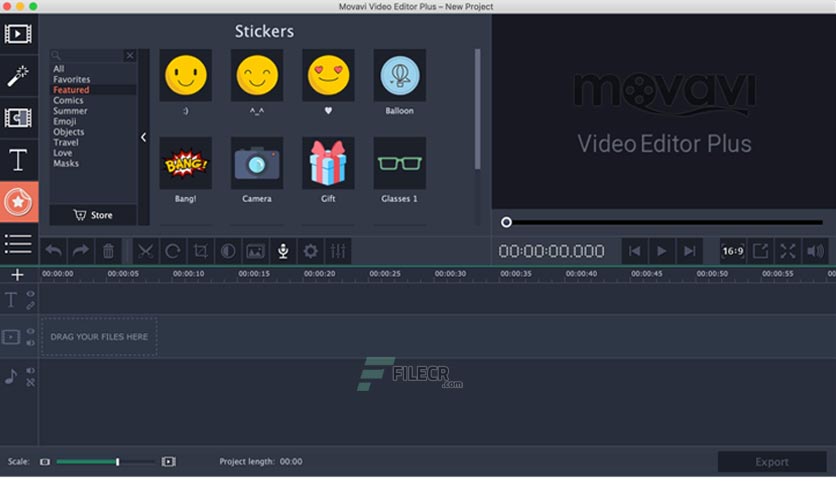Zoom out timeline with small scale icon
Screen dimensions: 836x484
(x=45, y=462)
